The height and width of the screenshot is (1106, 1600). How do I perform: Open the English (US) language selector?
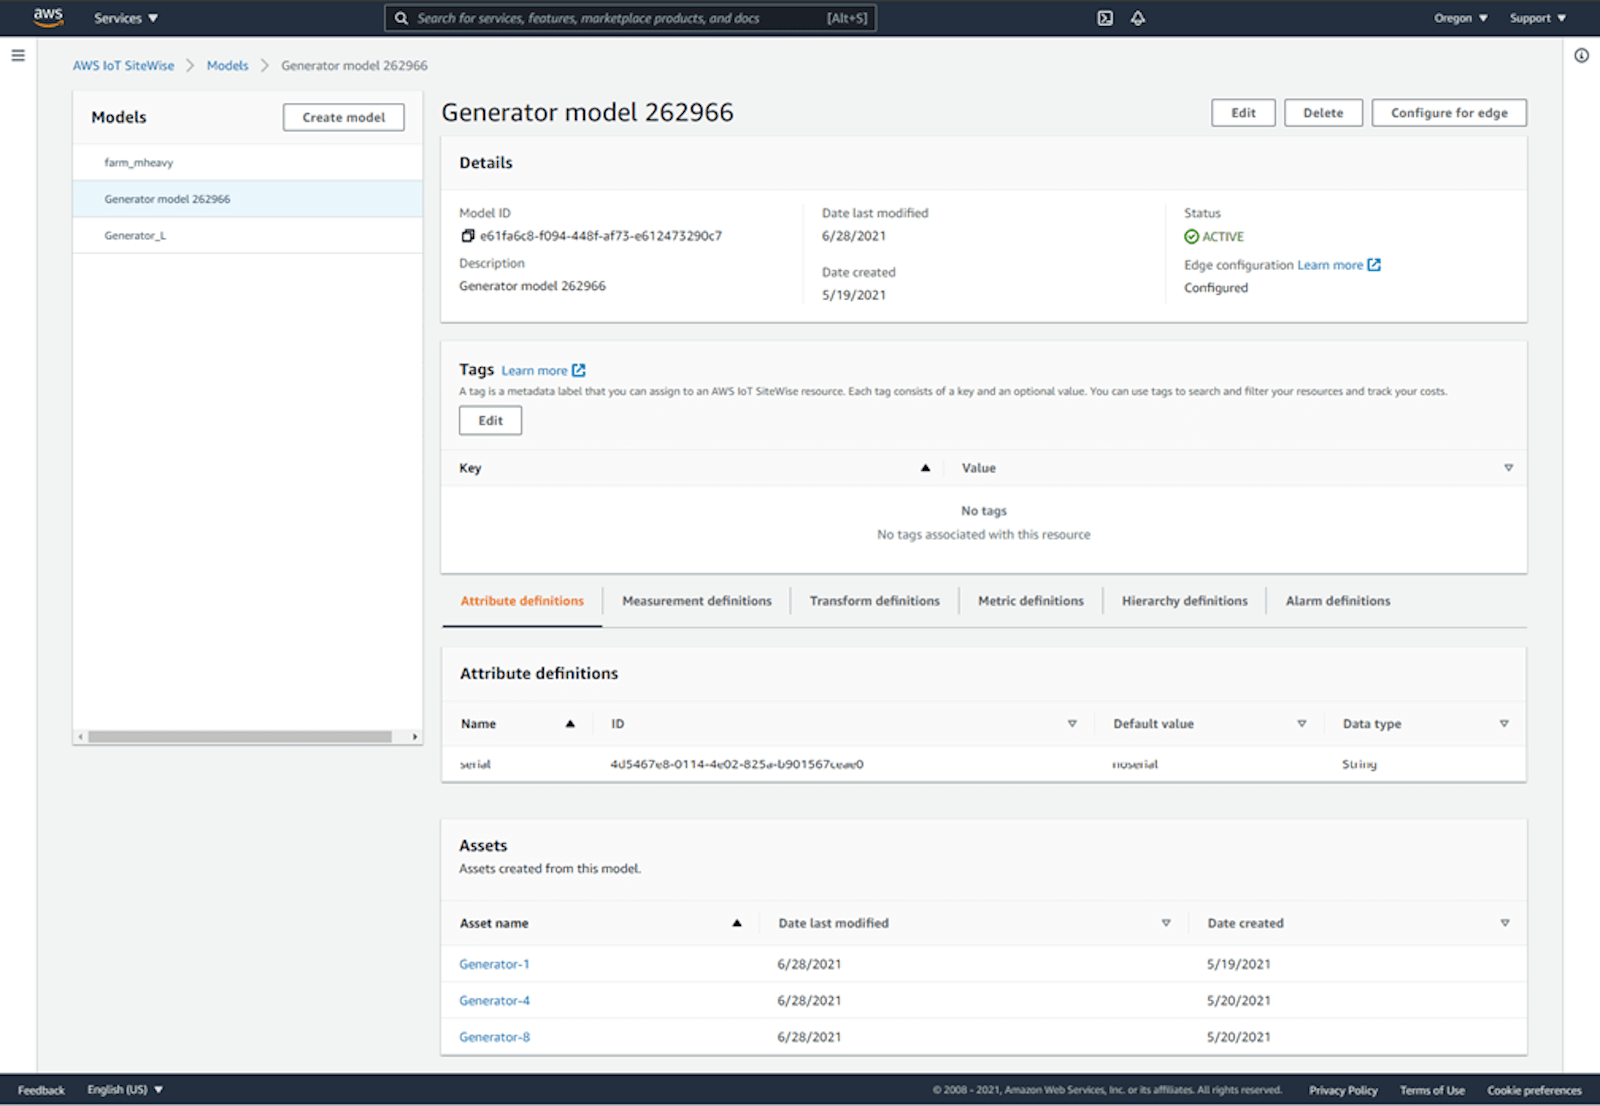[x=125, y=1090]
